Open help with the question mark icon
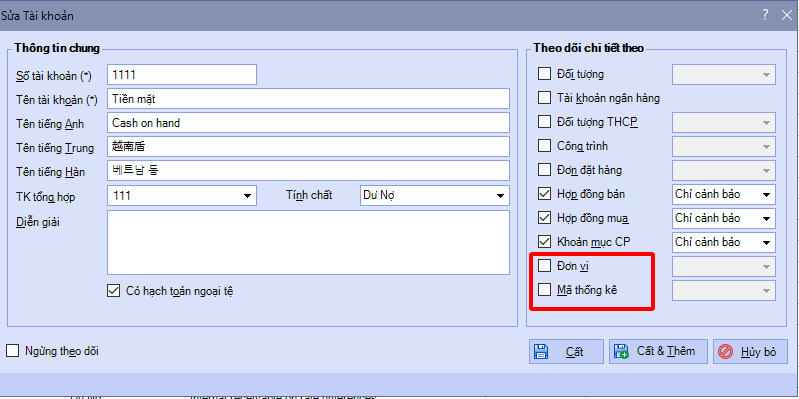 pyautogui.click(x=765, y=15)
